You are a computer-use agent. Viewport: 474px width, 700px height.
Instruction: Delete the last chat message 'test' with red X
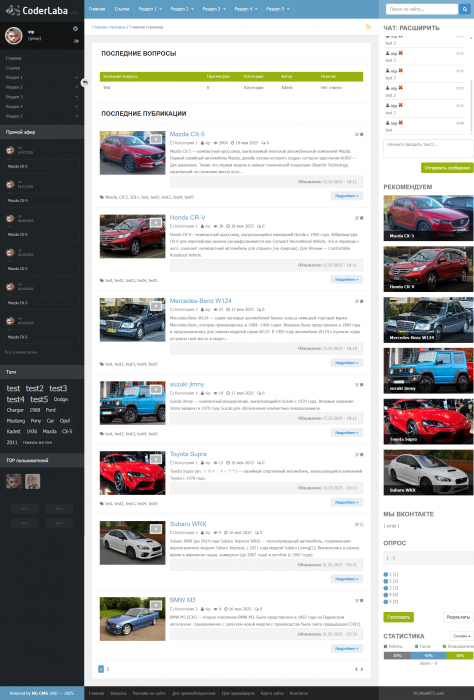(400, 122)
